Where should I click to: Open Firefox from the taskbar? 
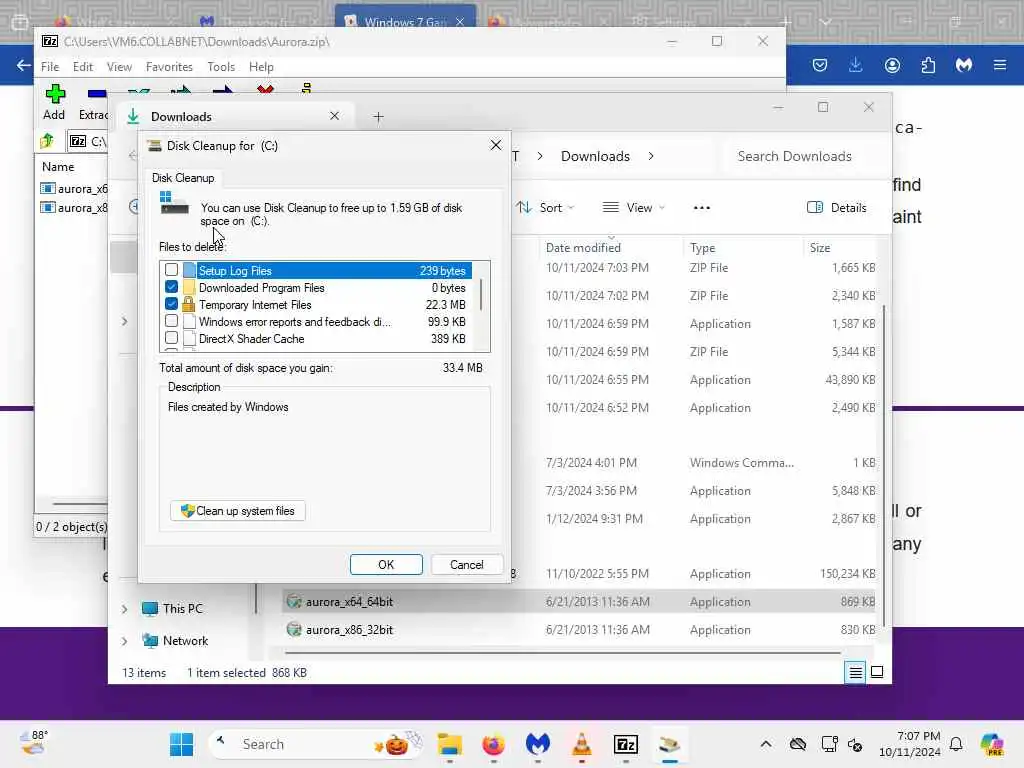[x=493, y=744]
